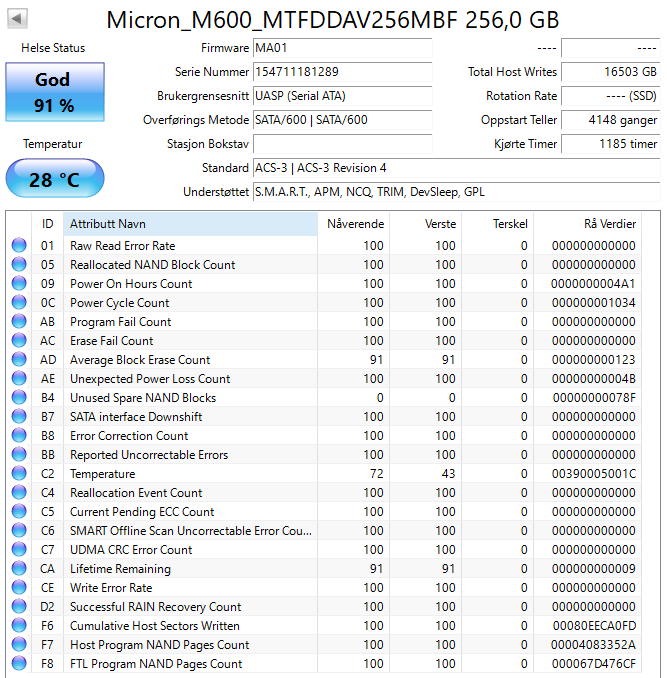Open the health status 'God 91 %' button
This screenshot has height=678, width=667.
(x=53, y=92)
